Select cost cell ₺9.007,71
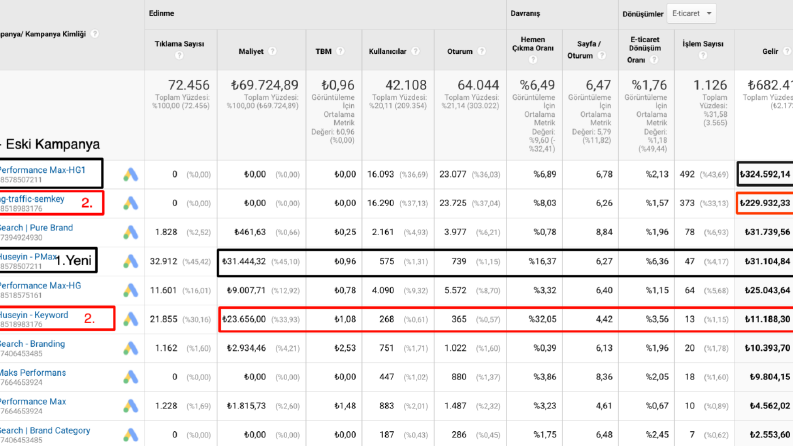This screenshot has height=446, width=793. coord(245,290)
